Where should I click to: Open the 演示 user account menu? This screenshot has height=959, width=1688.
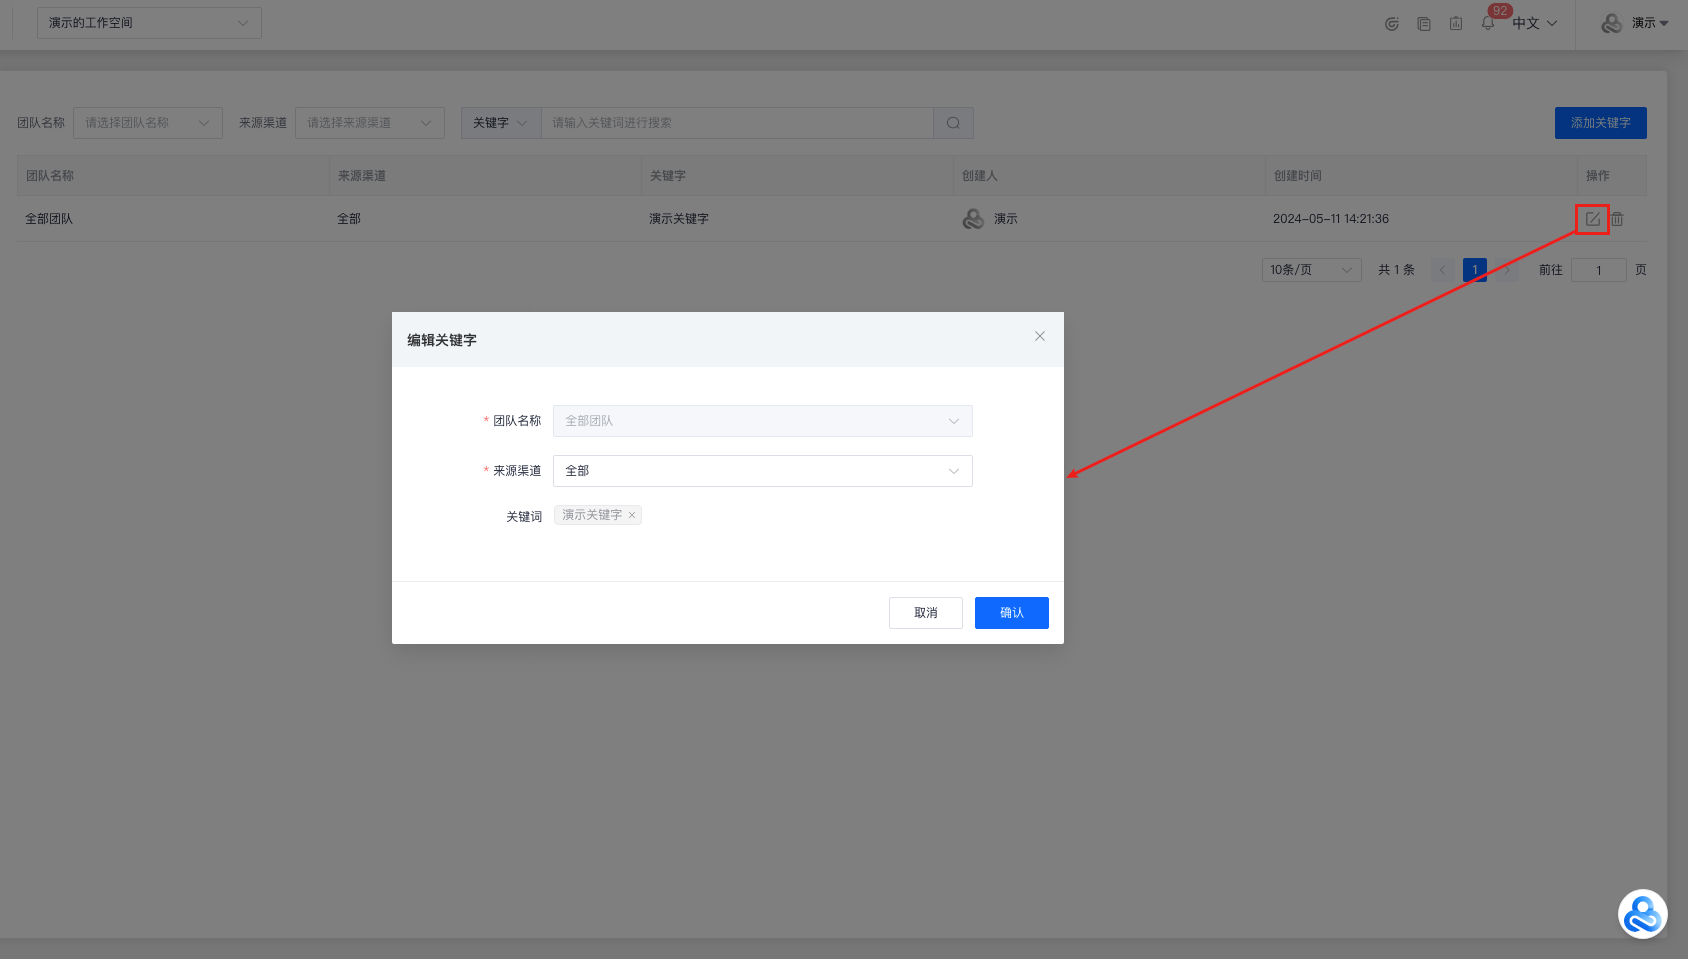1636,23
